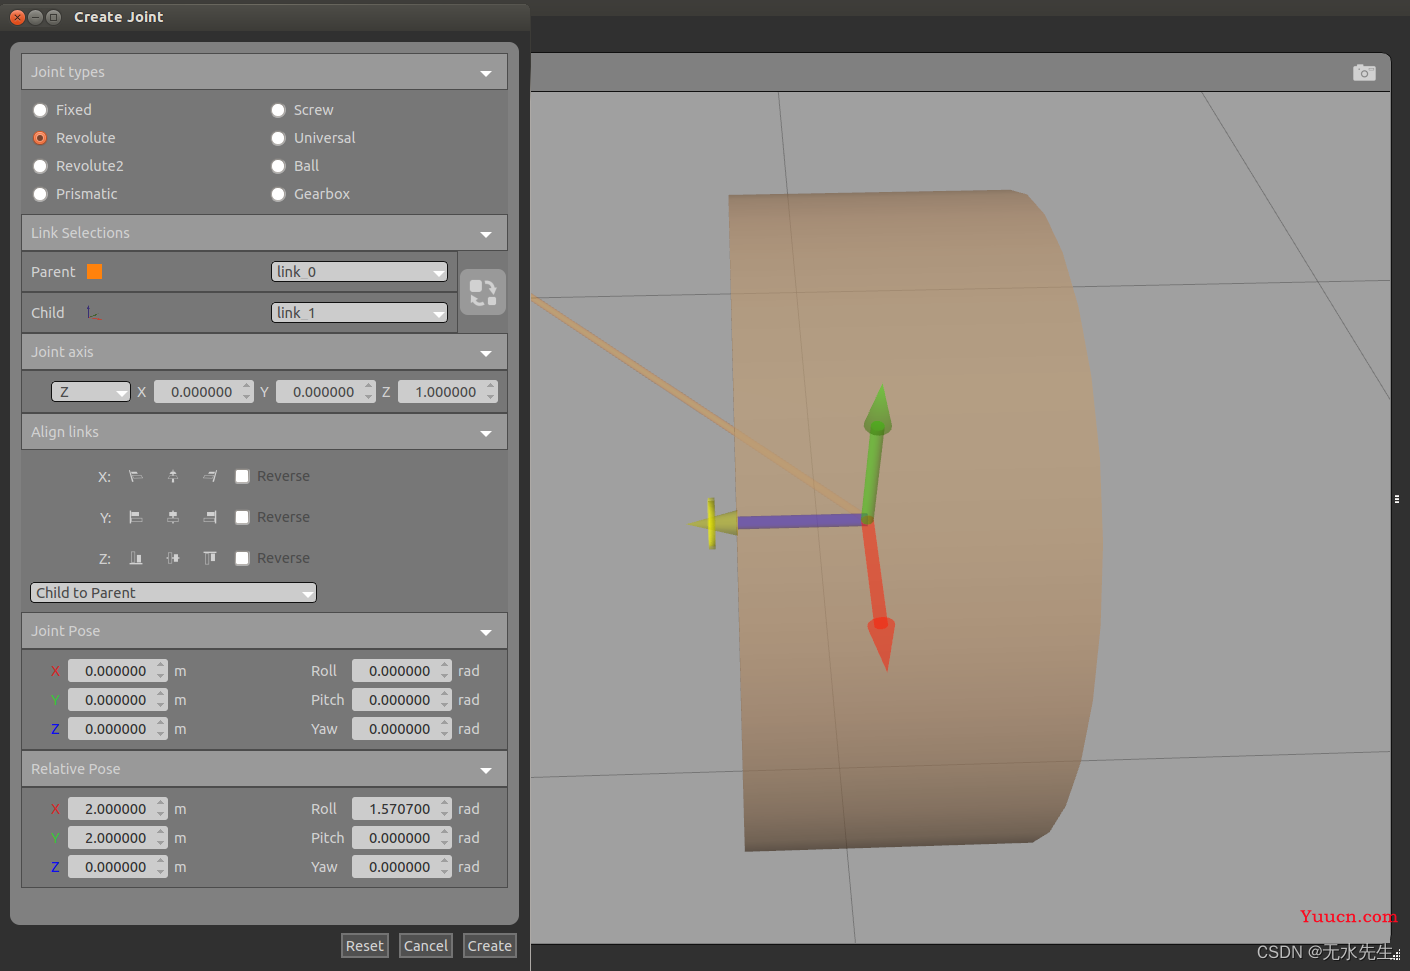Open the joint axis preset dropdown showing Z
The image size is (1410, 971).
(91, 392)
